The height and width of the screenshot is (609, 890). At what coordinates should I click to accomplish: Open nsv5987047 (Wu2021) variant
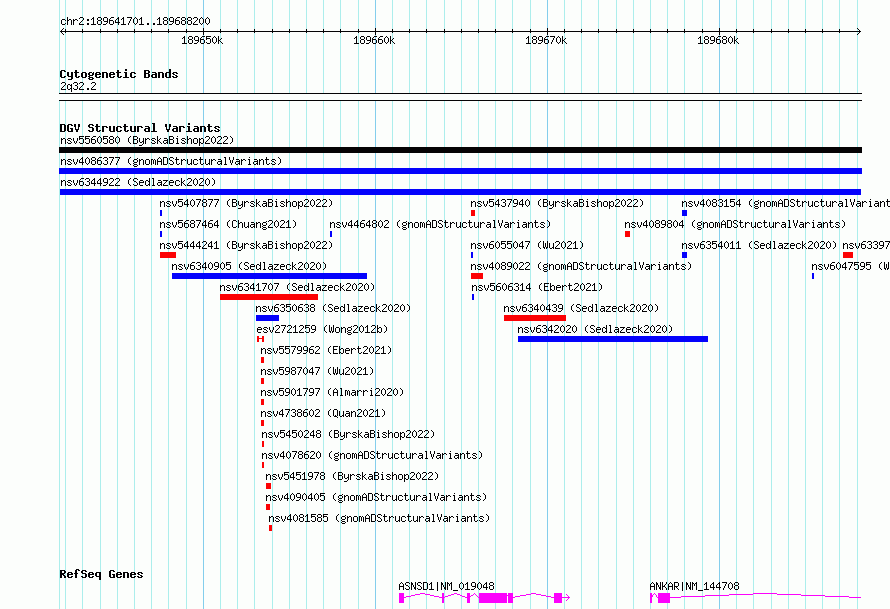(317, 371)
